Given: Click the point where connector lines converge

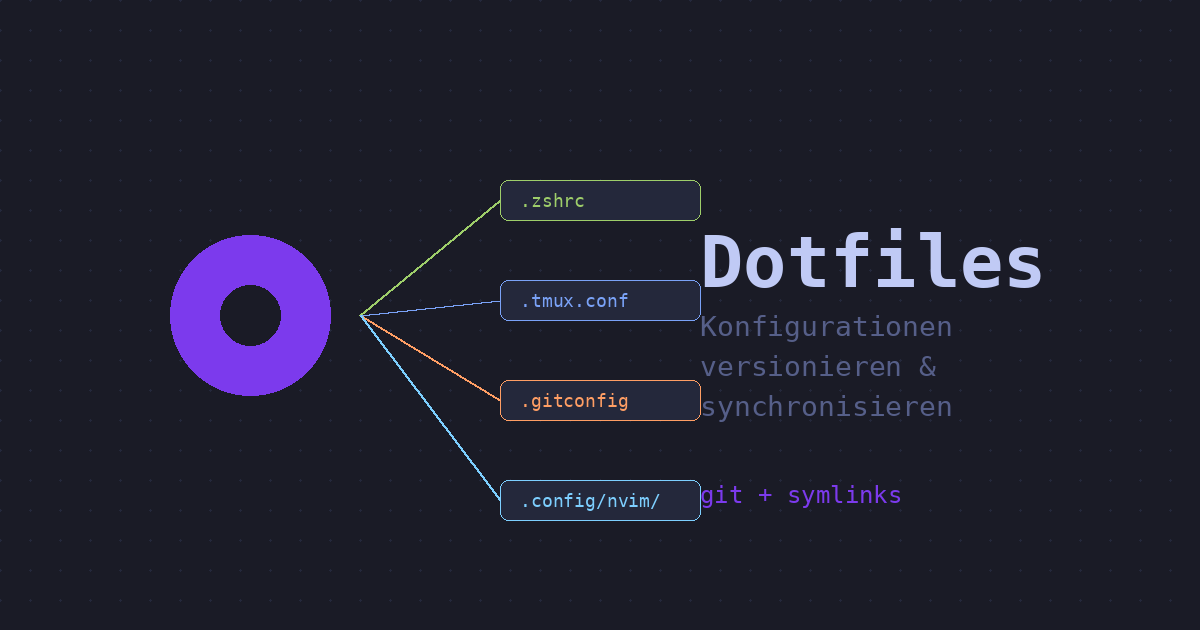Looking at the screenshot, I should tap(361, 315).
